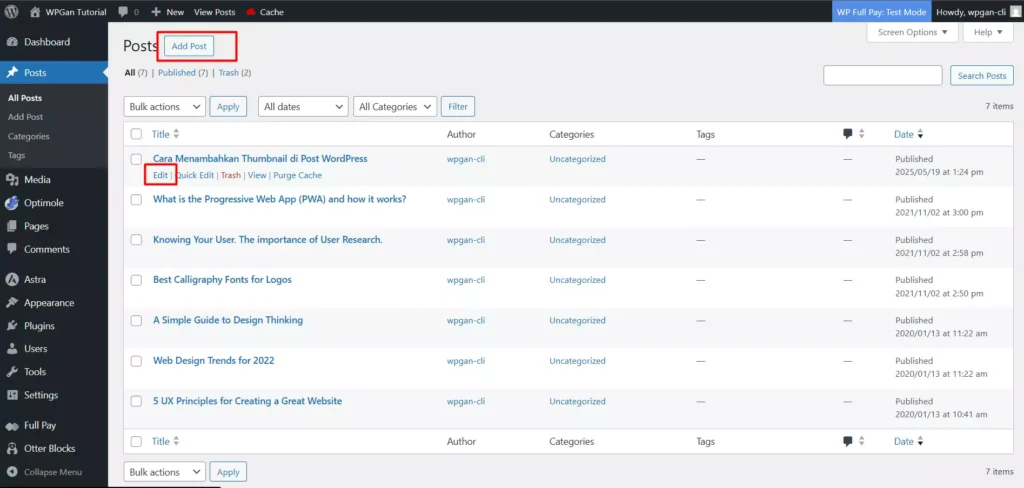
Task: Click the Add Post button beside heading
Action: click(189, 46)
